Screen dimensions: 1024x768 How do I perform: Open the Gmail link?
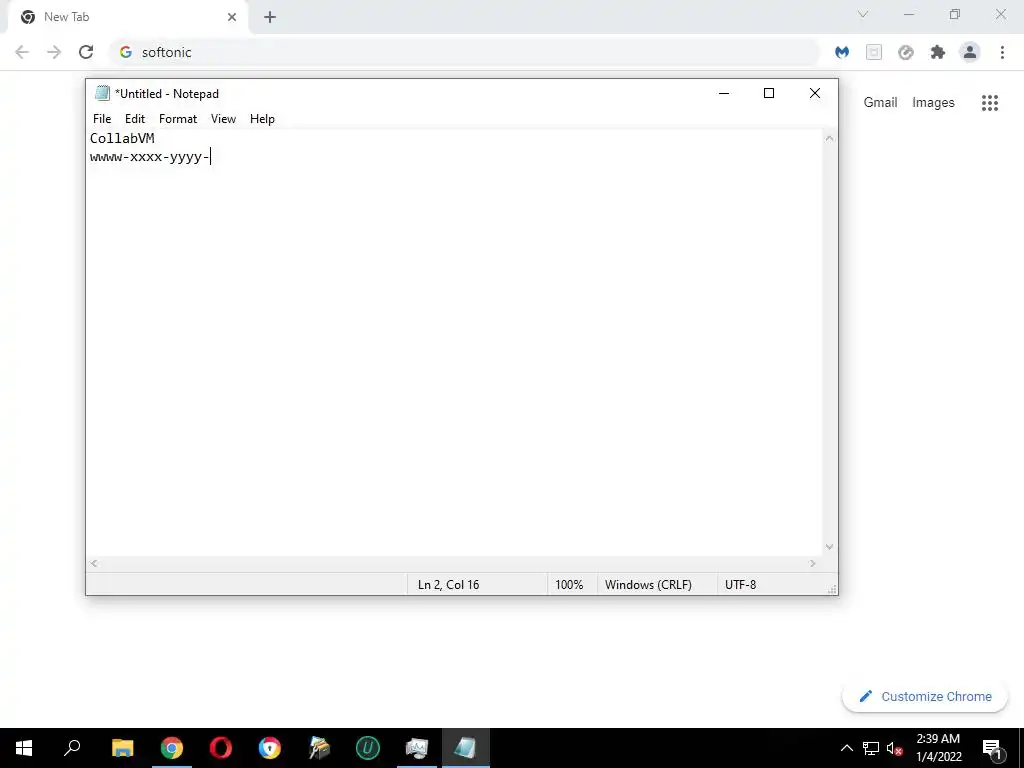pyautogui.click(x=880, y=103)
